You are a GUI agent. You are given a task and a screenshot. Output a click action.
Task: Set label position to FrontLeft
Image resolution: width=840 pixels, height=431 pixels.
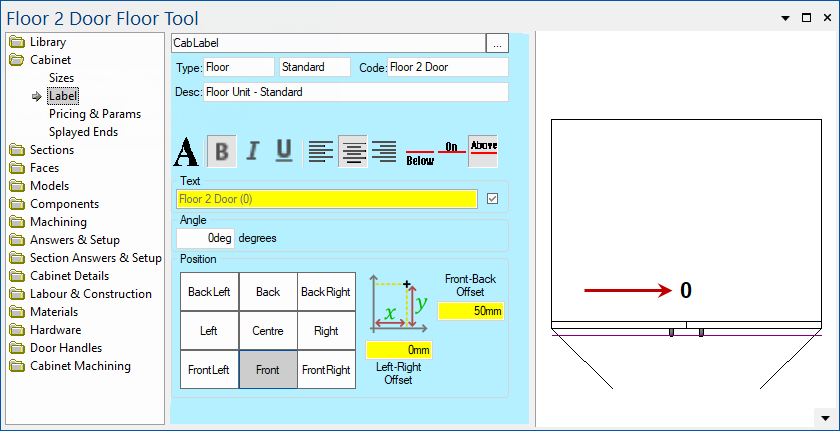(x=209, y=369)
